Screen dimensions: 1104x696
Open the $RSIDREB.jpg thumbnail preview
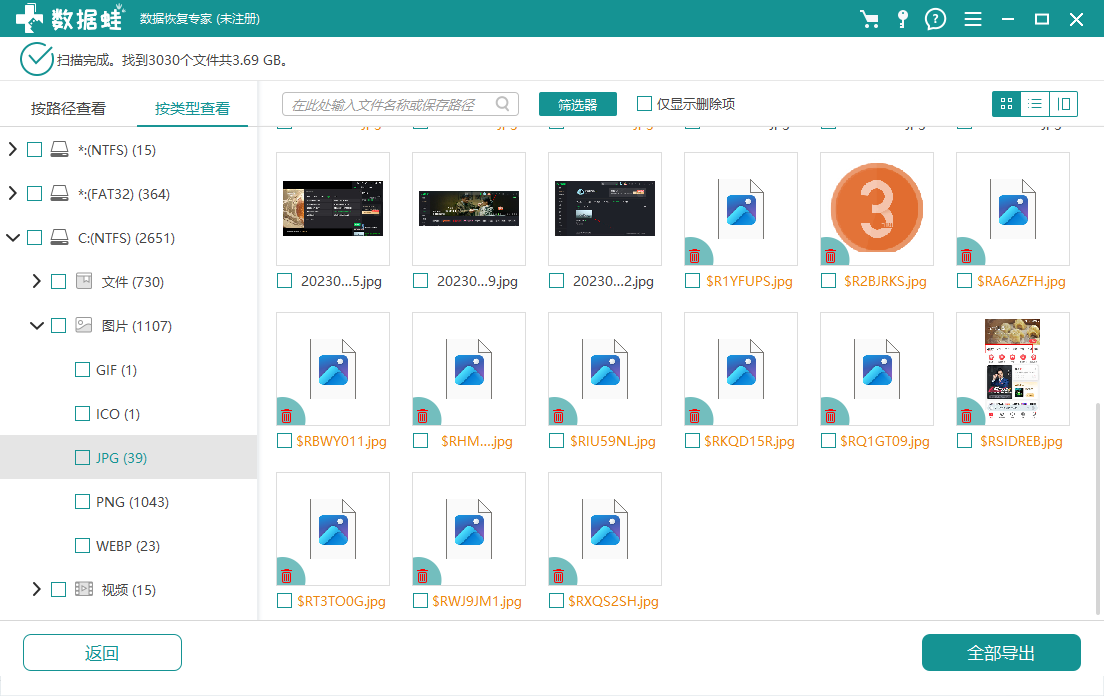pos(1012,369)
